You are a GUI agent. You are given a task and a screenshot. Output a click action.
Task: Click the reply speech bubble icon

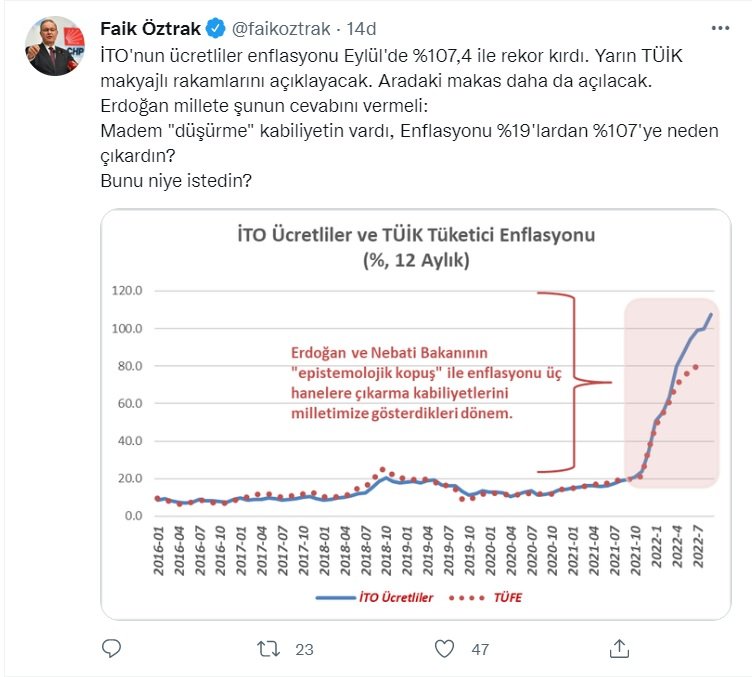pos(111,649)
